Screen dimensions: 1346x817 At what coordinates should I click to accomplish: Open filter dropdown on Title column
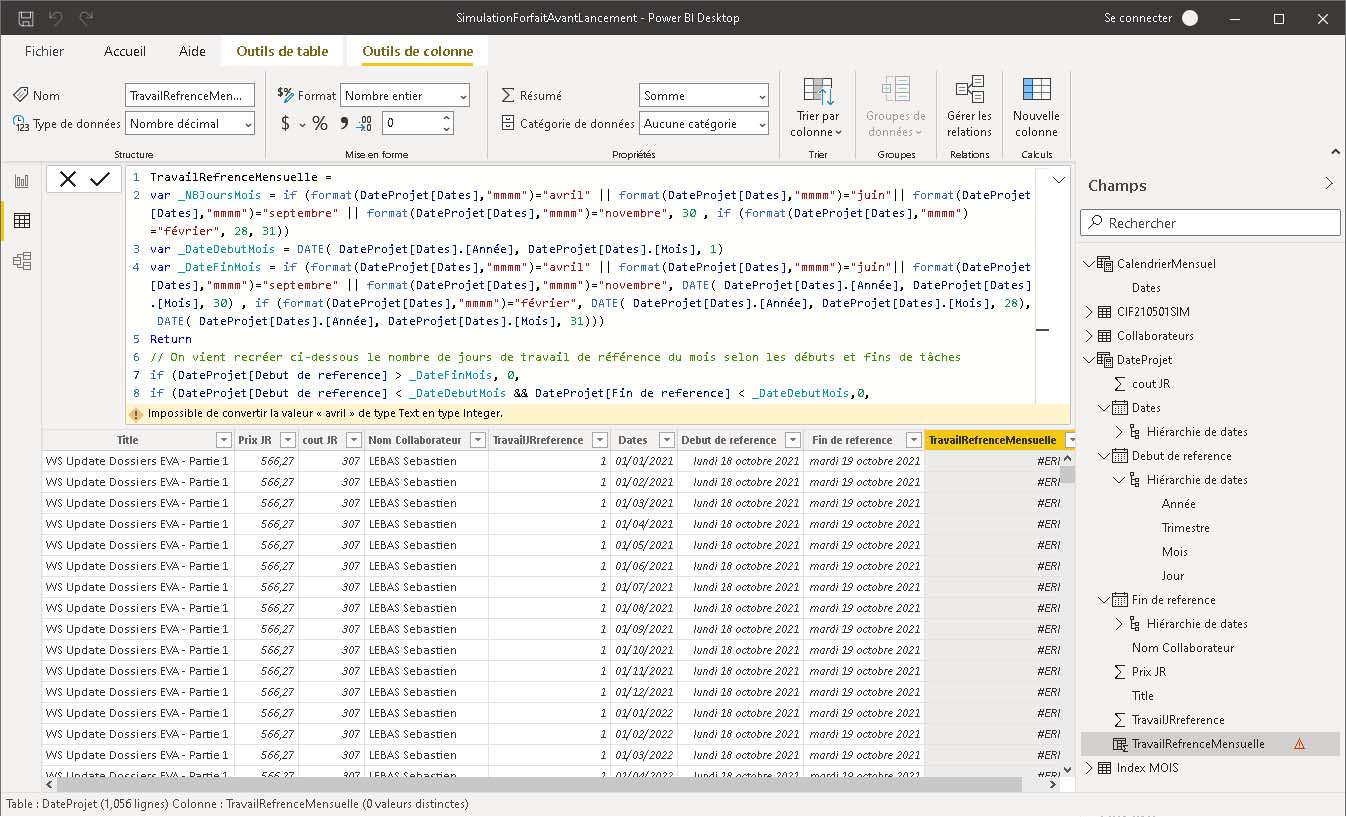223,440
